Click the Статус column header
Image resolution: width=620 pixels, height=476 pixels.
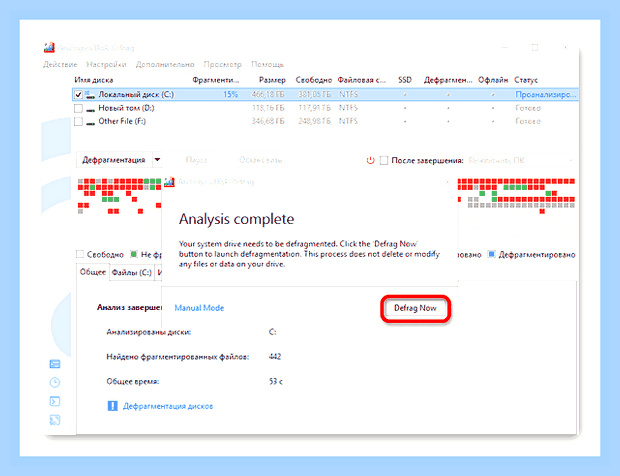526,80
